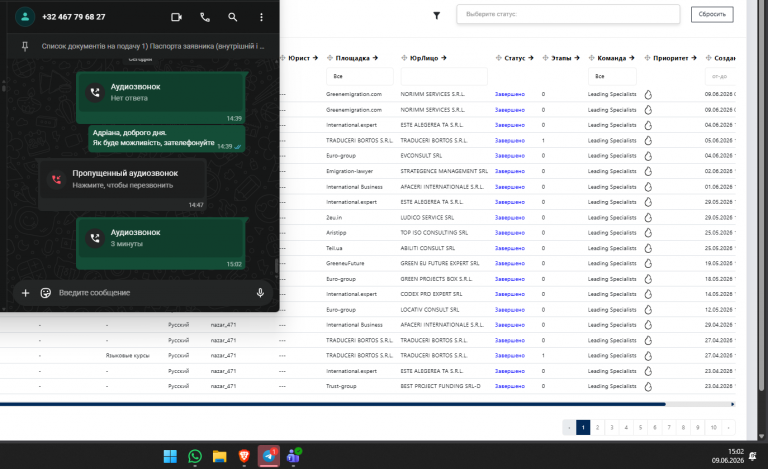The width and height of the screenshot is (768, 469).
Task: Open Telegram from the taskbar
Action: (268, 456)
